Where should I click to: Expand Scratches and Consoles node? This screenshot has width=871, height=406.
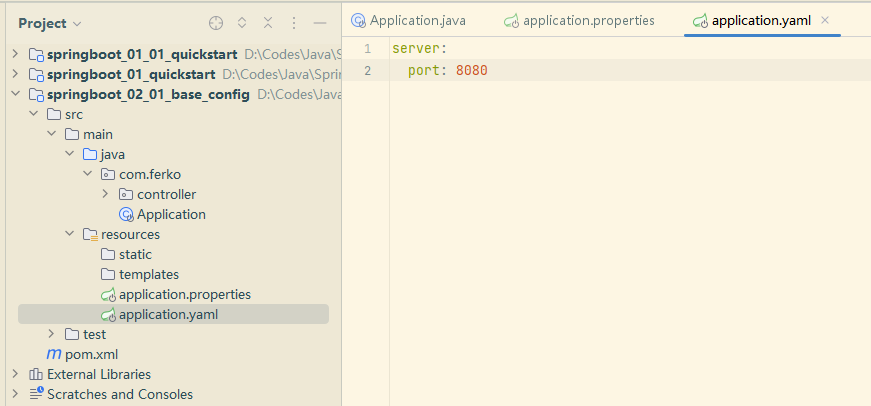tap(15, 394)
